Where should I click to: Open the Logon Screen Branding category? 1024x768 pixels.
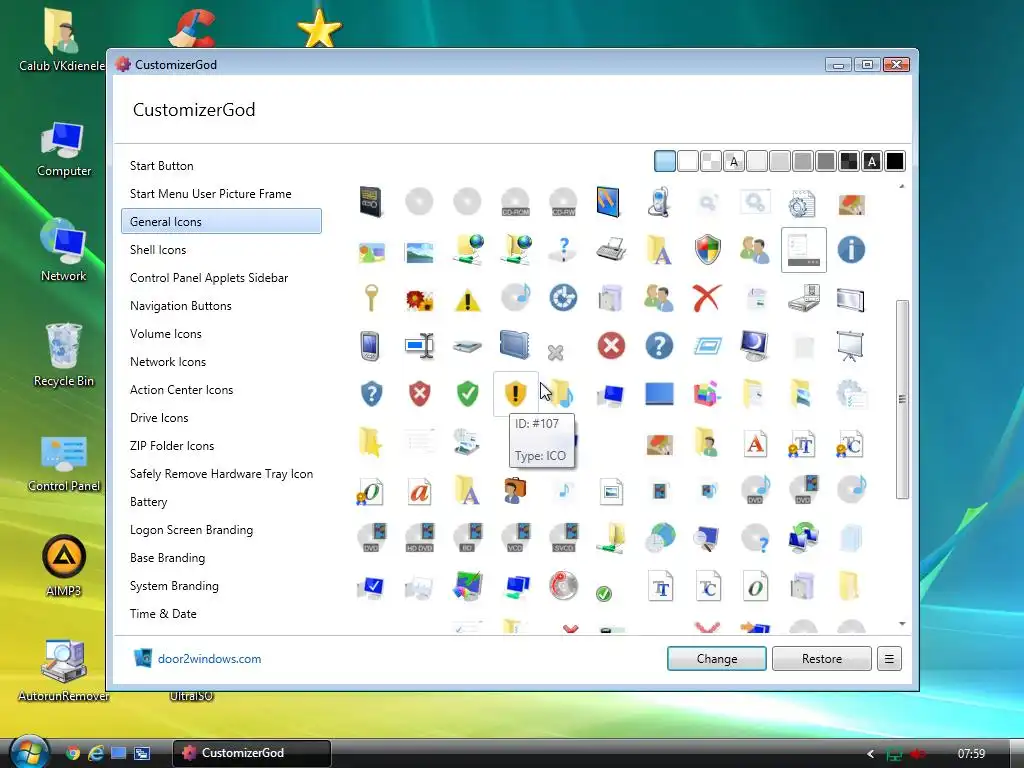(x=191, y=530)
